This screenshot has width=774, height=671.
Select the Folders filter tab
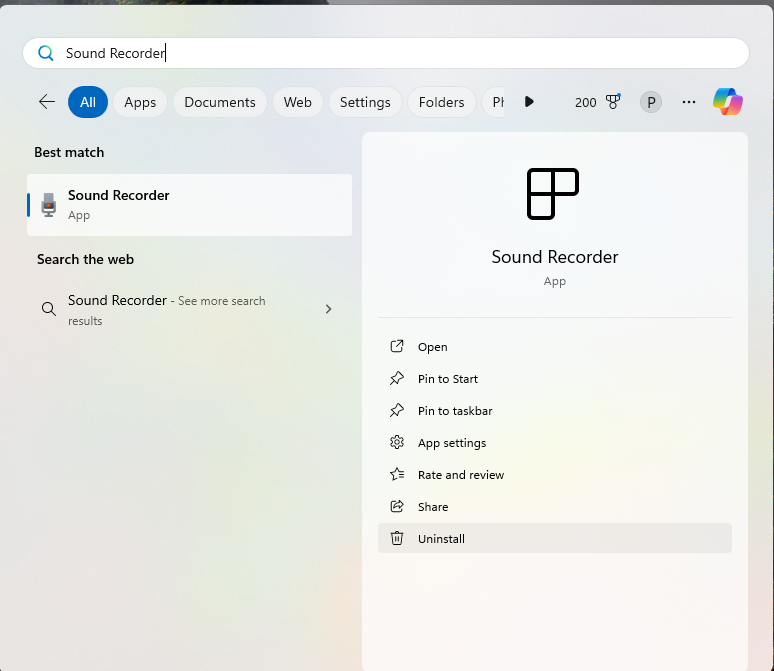(441, 102)
